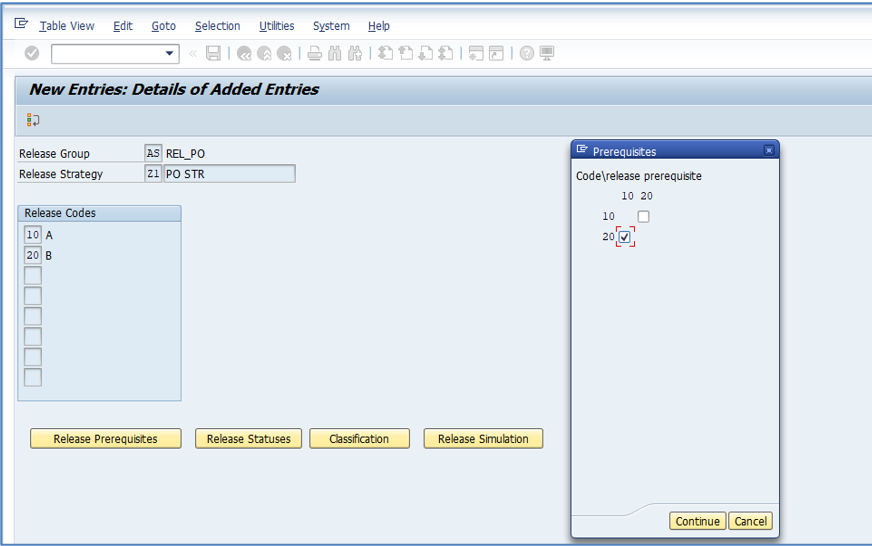The image size is (872, 546).
Task: Click the last empty release code field
Action: [x=33, y=378]
